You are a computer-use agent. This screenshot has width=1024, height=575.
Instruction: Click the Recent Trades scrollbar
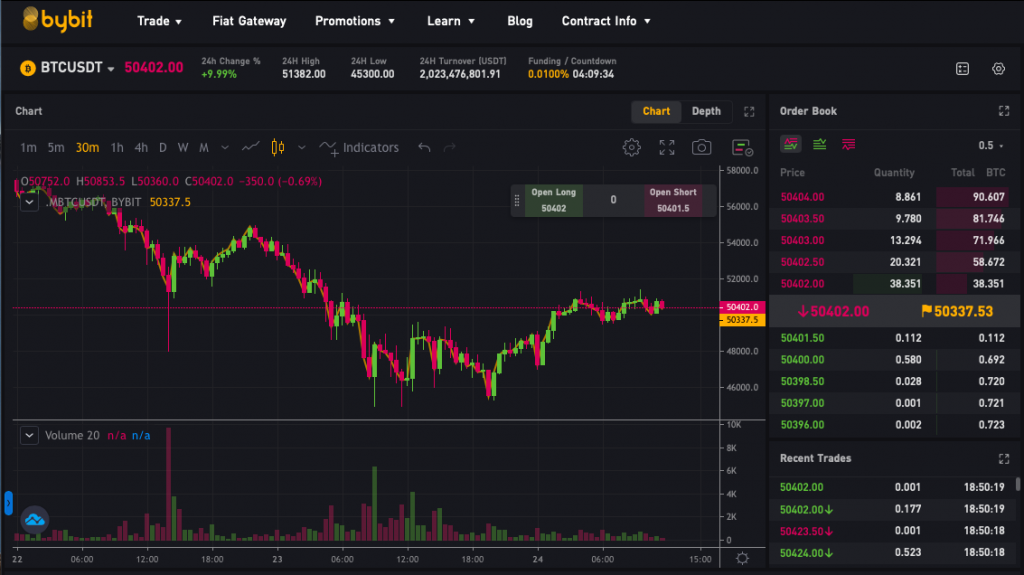[1017, 484]
